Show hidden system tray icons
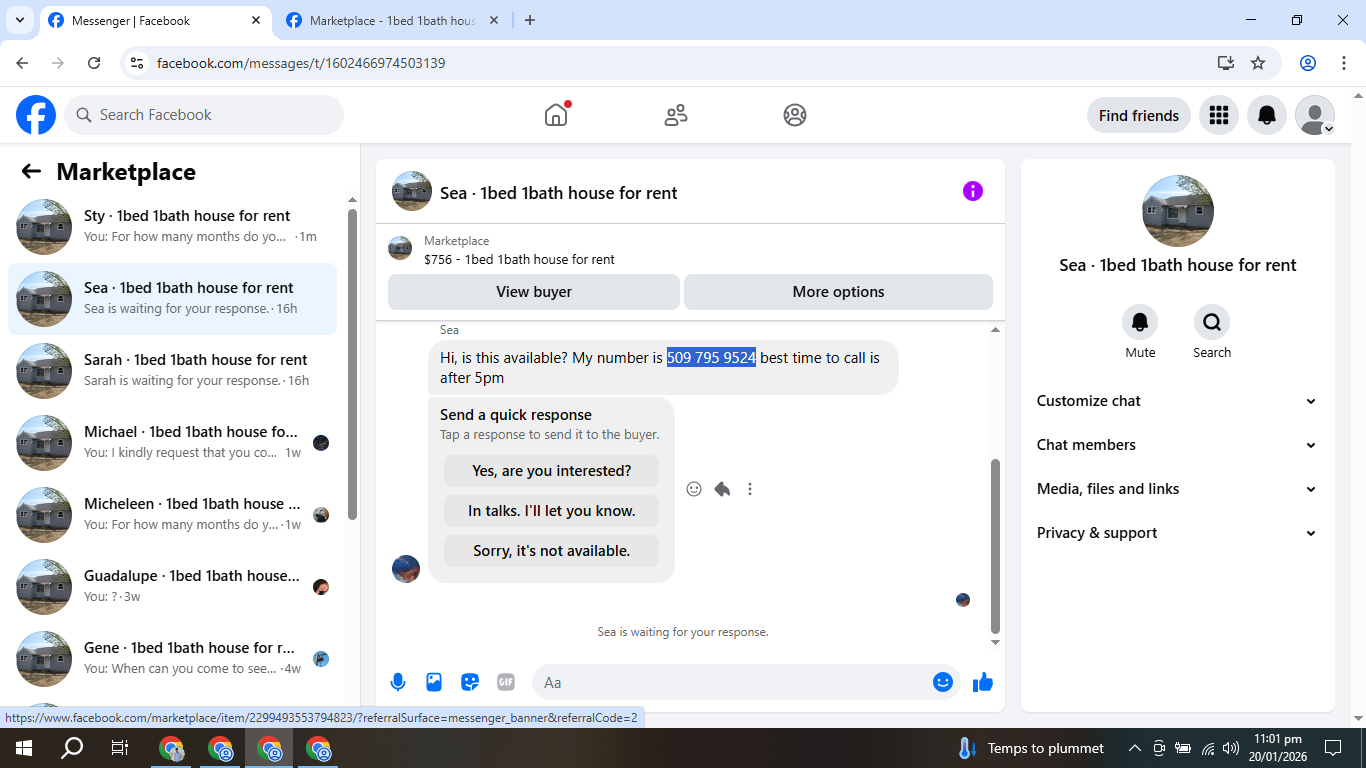The width and height of the screenshot is (1366, 768). [x=1135, y=748]
